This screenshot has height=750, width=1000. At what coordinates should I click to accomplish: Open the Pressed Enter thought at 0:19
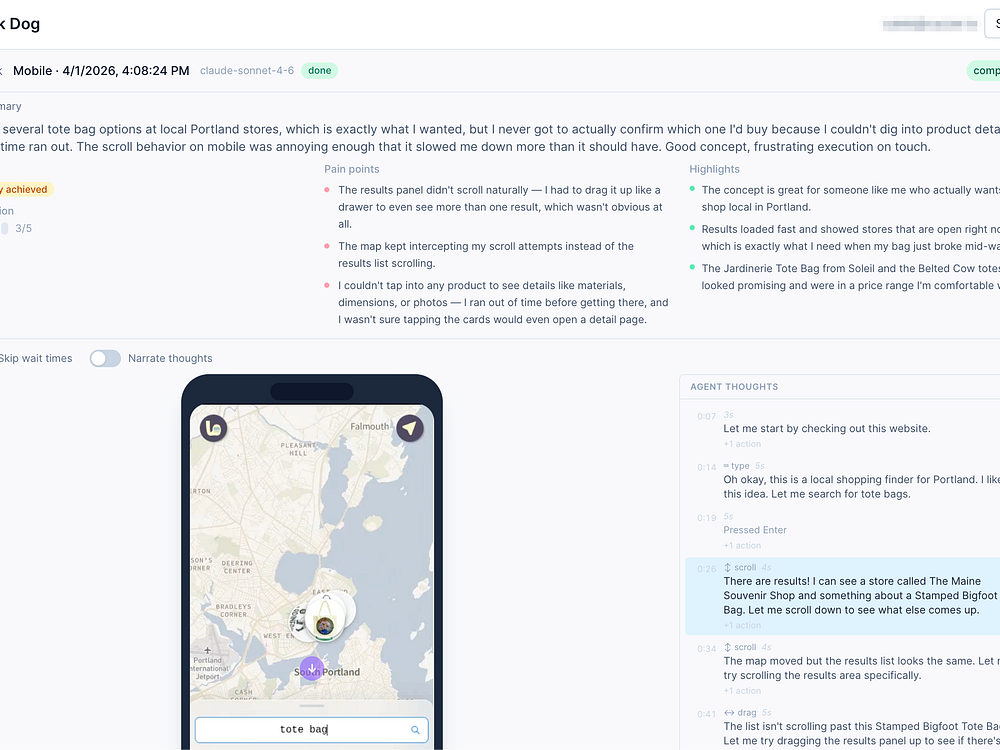pos(842,531)
